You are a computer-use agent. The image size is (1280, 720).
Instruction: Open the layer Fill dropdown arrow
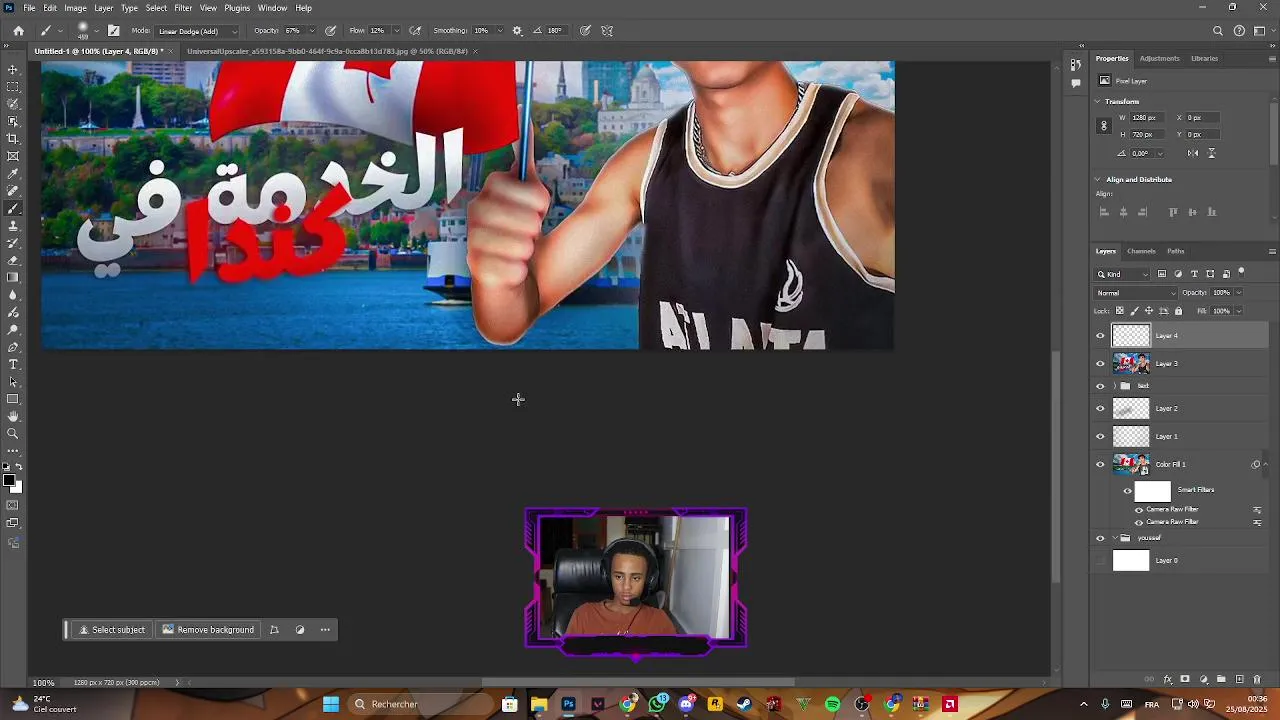[1238, 311]
